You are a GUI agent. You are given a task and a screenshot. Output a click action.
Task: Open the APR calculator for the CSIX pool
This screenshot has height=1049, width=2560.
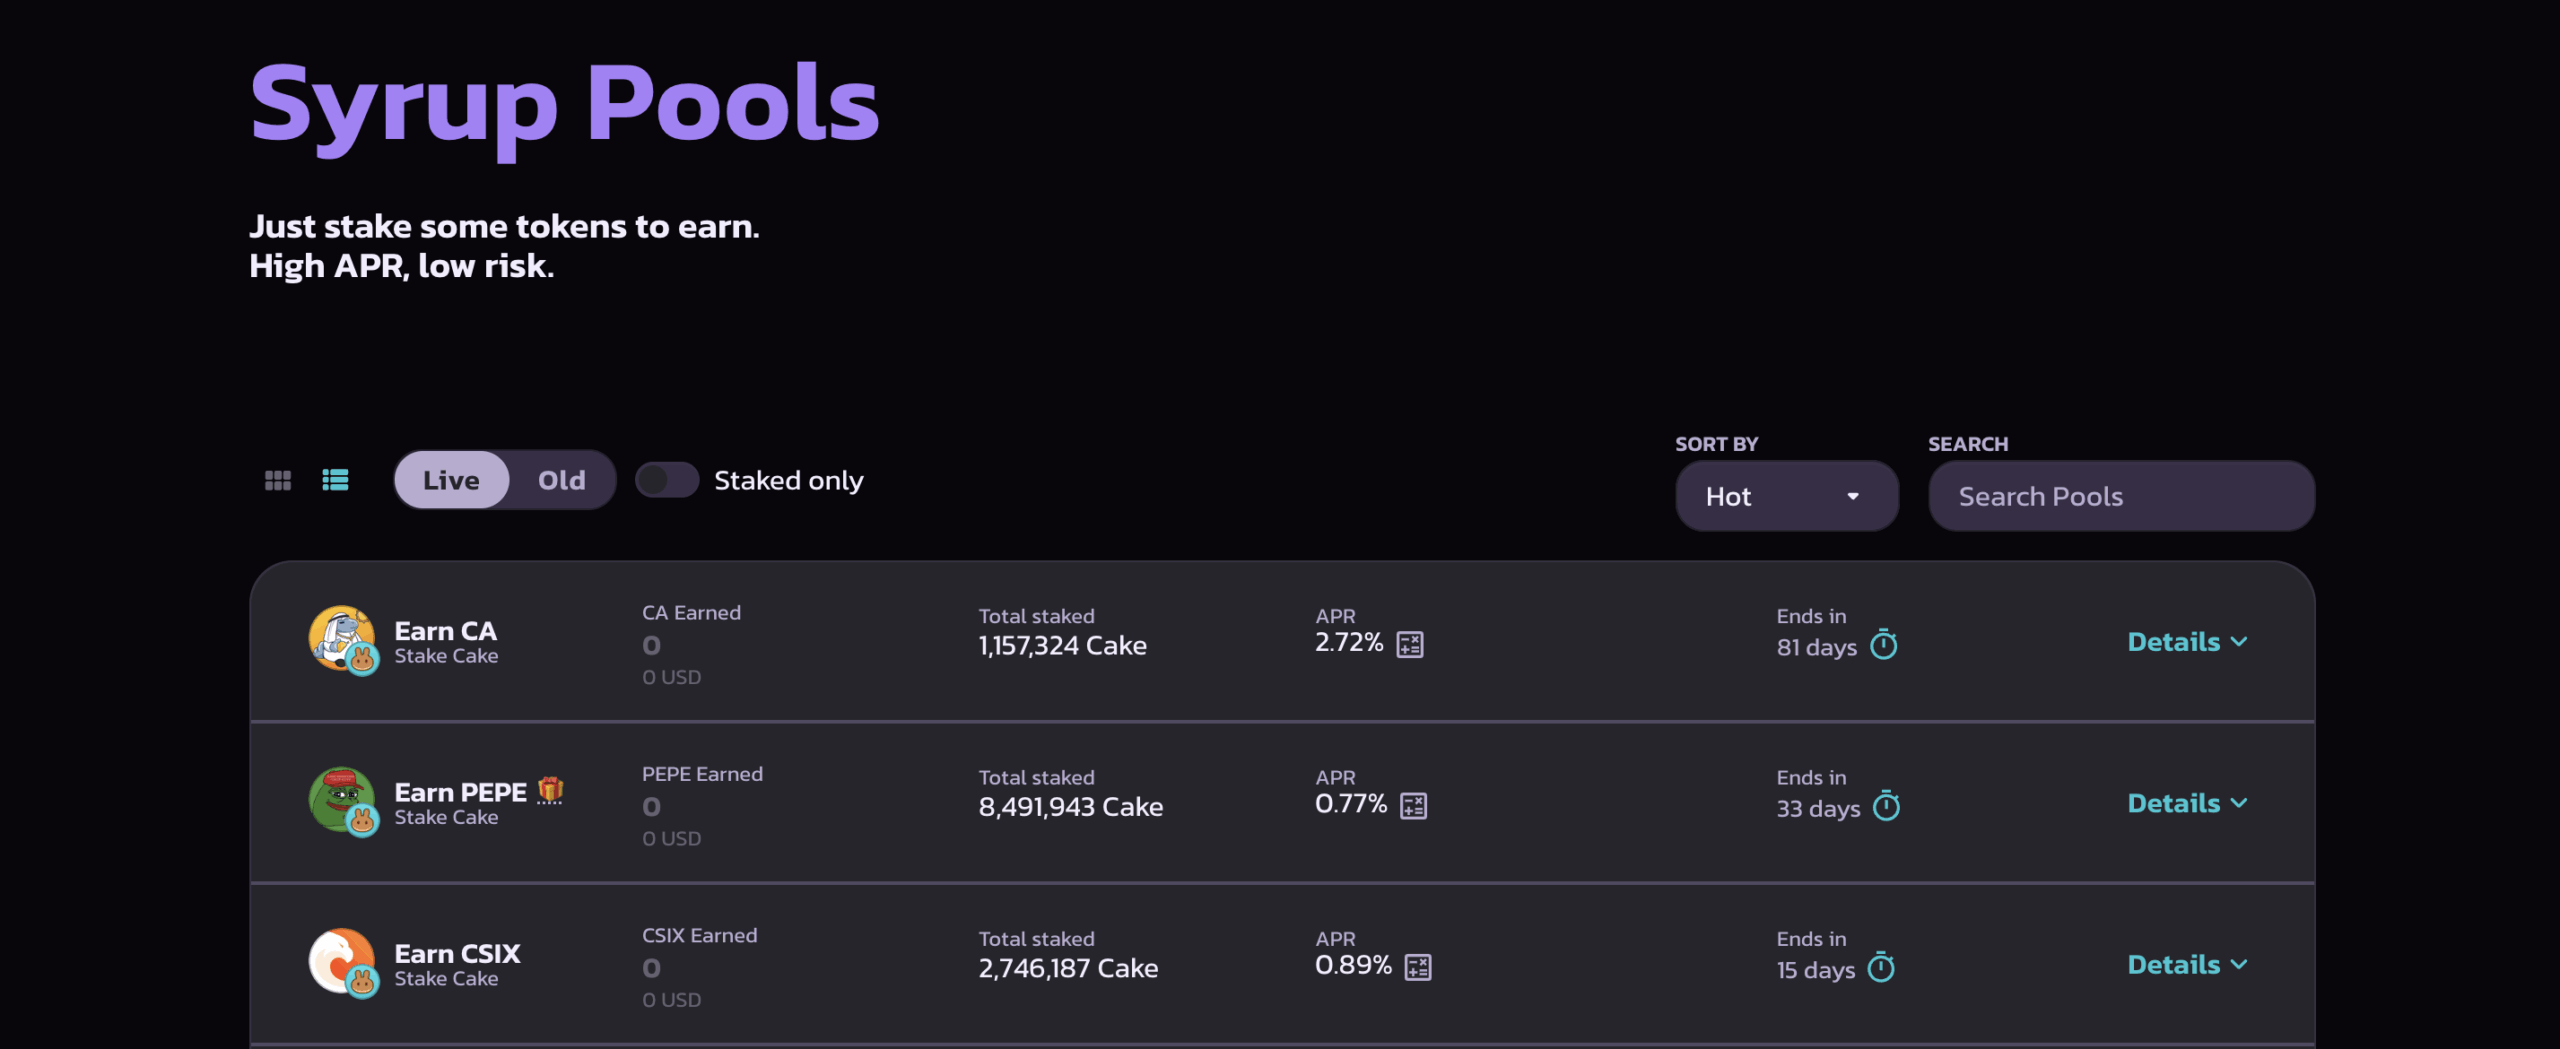(x=1419, y=966)
